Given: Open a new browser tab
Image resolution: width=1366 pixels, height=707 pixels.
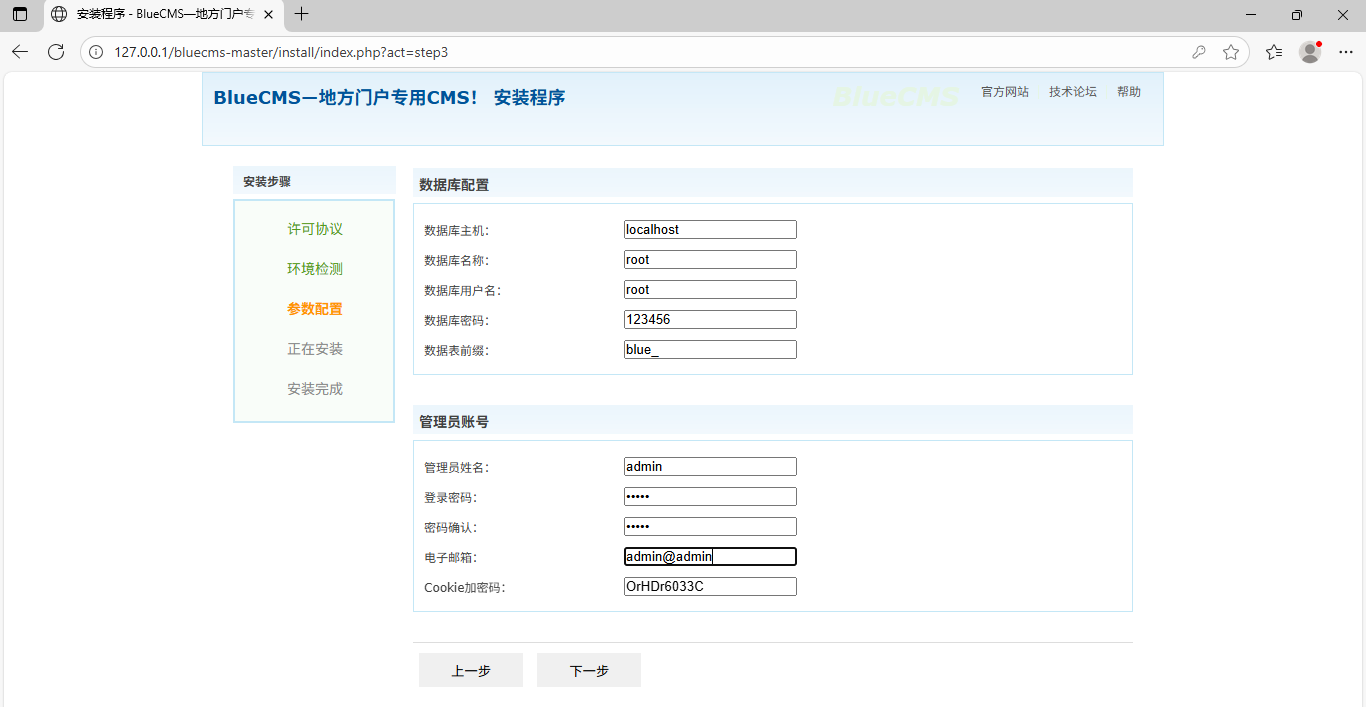Looking at the screenshot, I should [x=302, y=14].
